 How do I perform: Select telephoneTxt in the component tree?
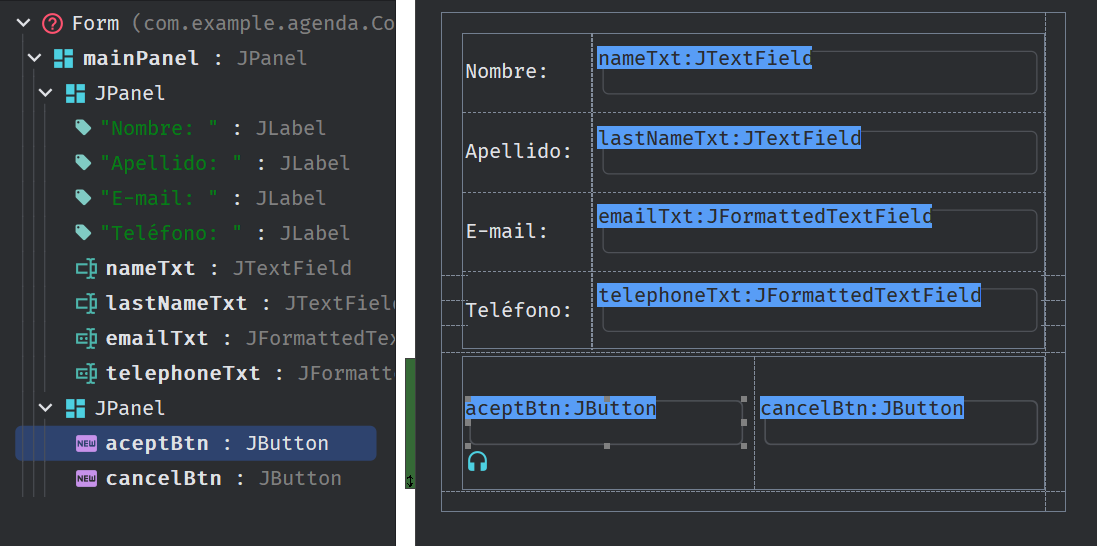tap(183, 373)
